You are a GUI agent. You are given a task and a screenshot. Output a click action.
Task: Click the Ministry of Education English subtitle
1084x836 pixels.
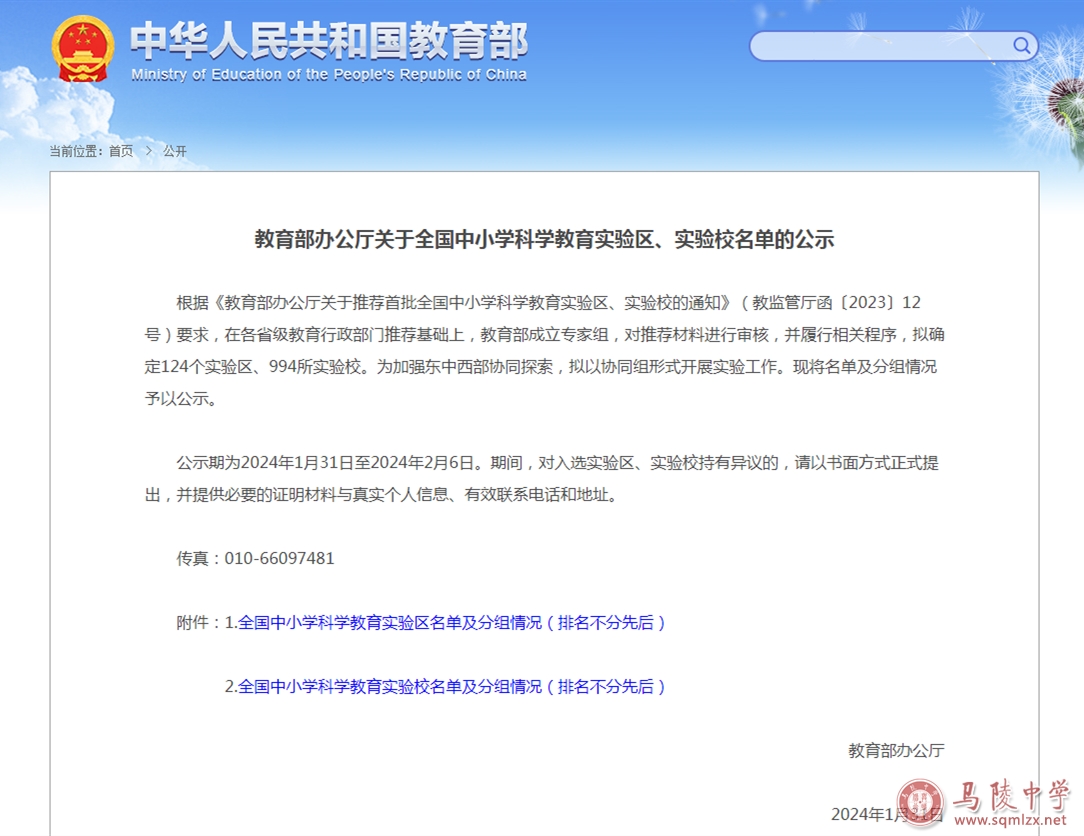(329, 75)
